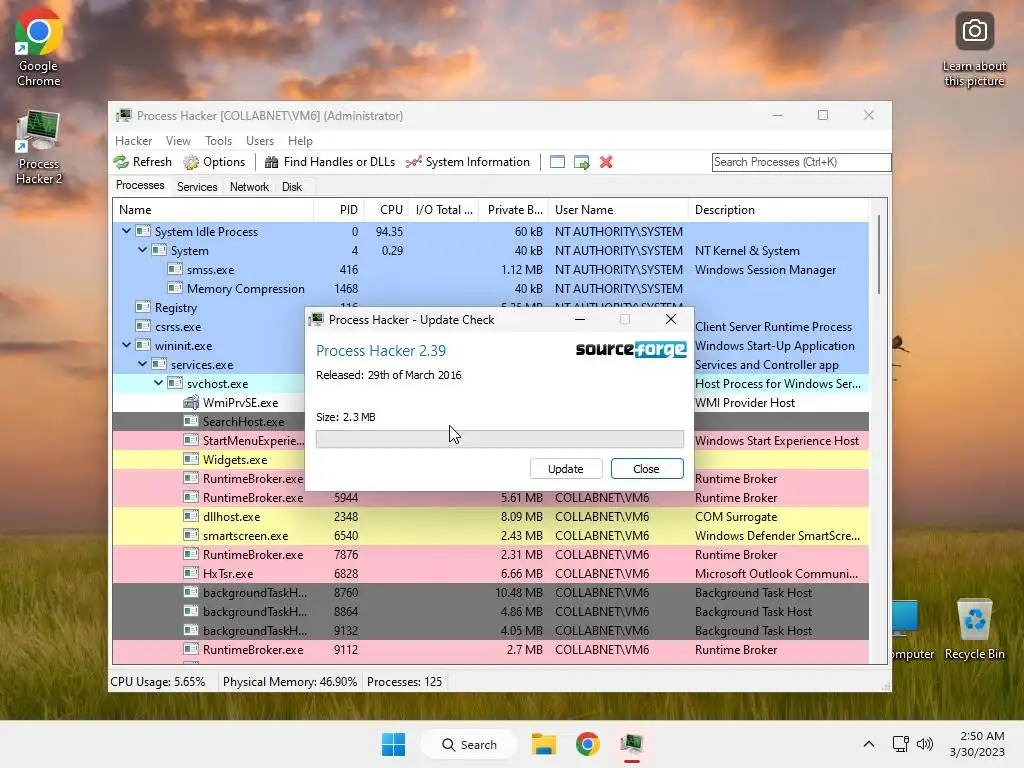Sort by the PID column header

point(339,210)
